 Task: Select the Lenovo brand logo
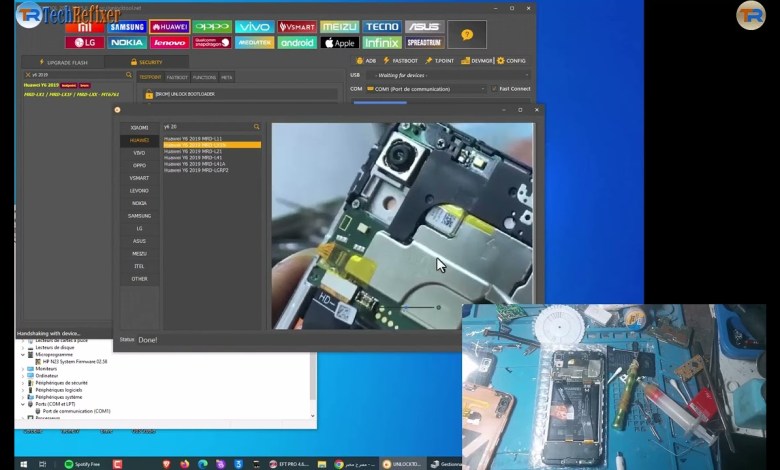[170, 43]
